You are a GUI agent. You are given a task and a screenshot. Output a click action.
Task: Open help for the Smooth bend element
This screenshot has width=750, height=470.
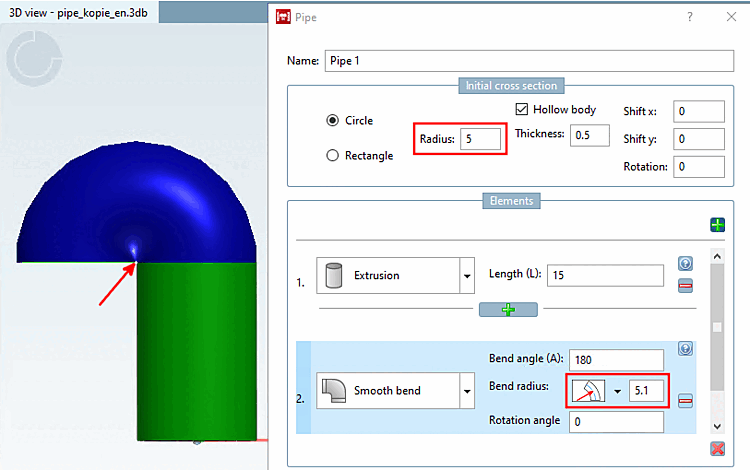click(x=685, y=349)
